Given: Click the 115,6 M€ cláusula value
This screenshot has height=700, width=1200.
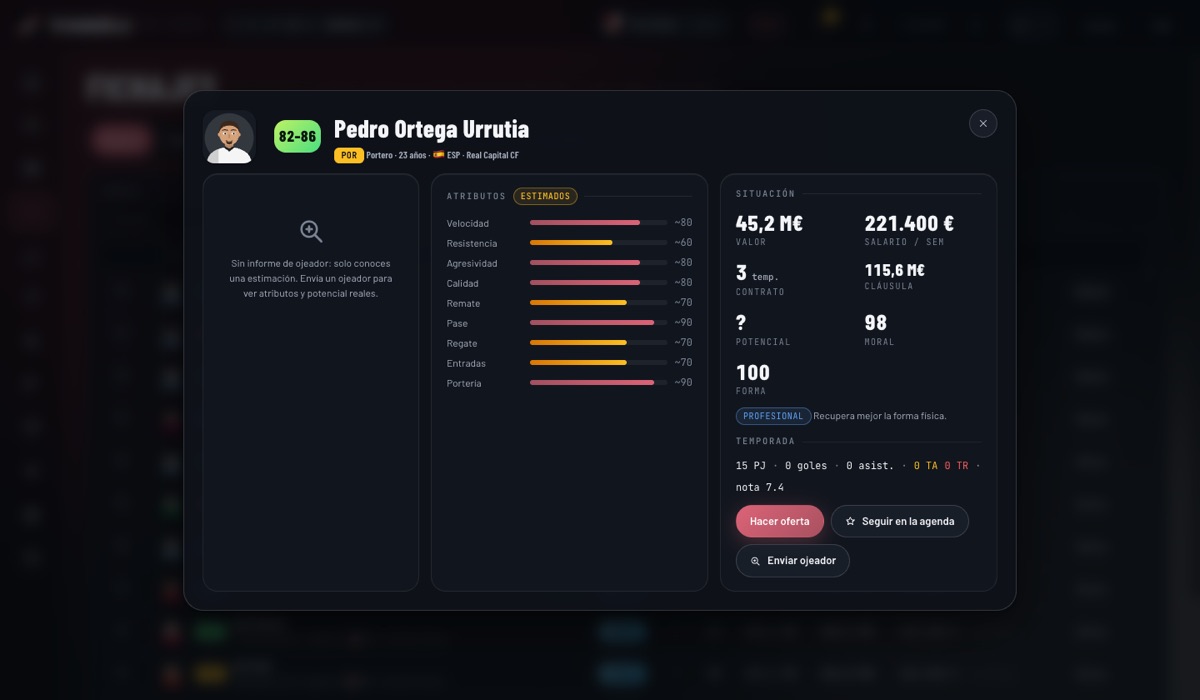Looking at the screenshot, I should pyautogui.click(x=895, y=270).
